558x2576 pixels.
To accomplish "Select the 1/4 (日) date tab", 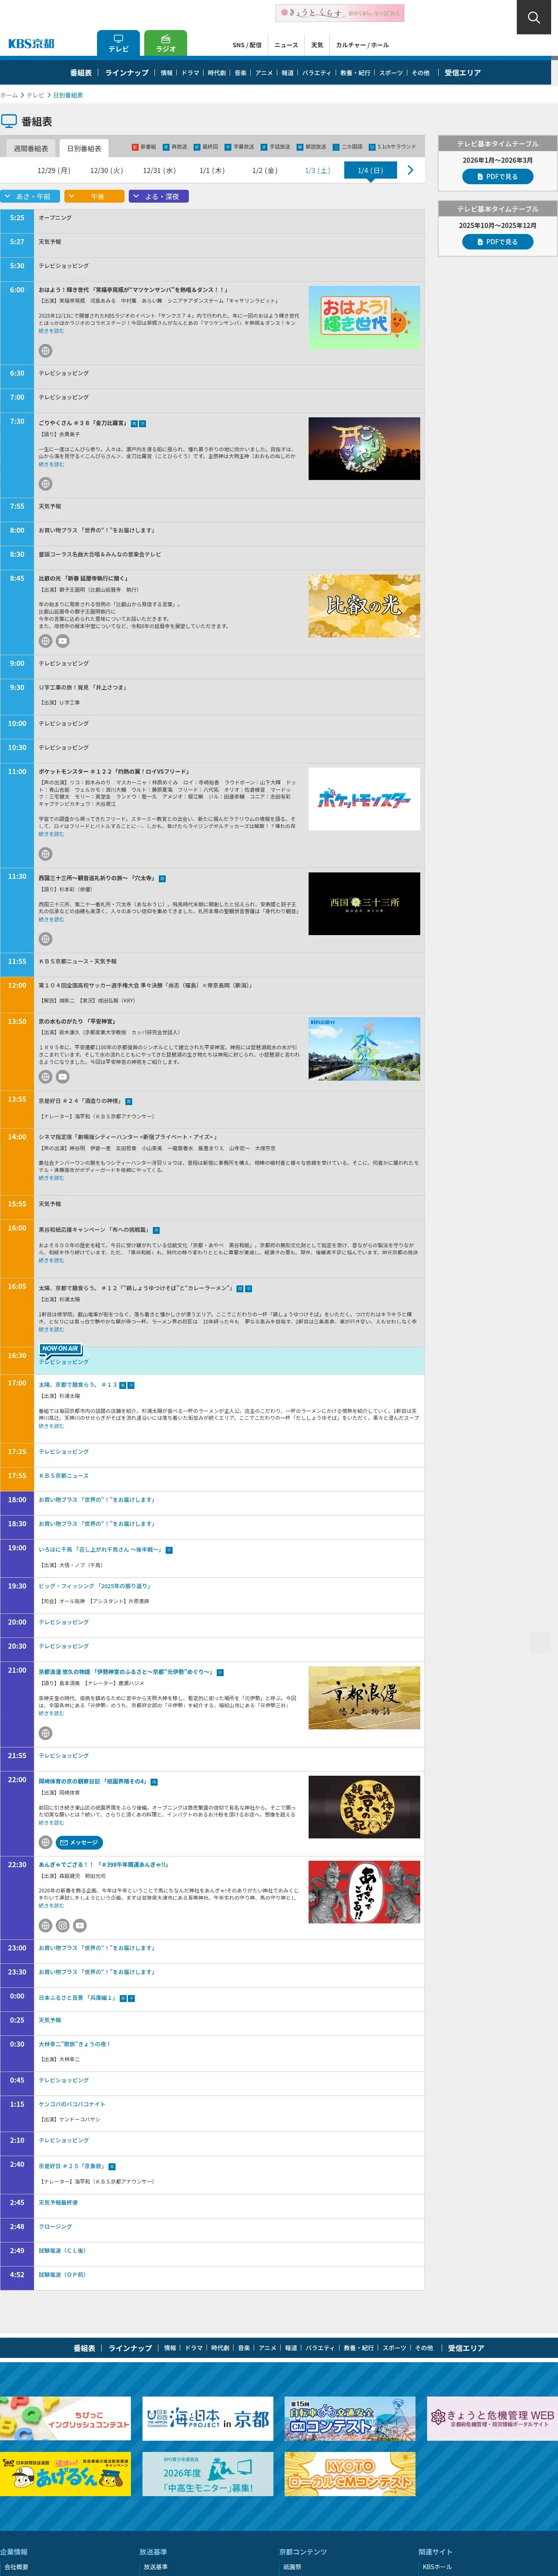I will pyautogui.click(x=370, y=170).
